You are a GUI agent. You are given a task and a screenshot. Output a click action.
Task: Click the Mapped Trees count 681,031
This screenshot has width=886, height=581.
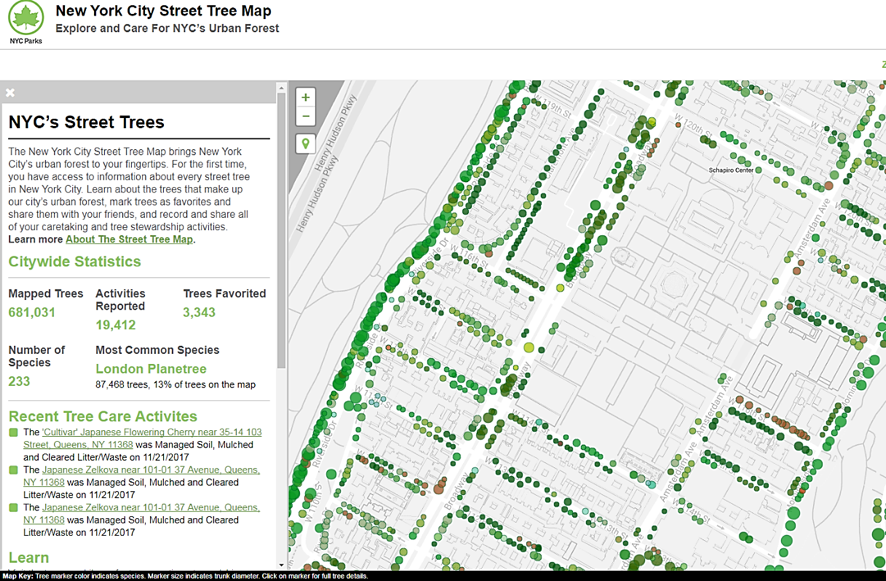point(32,313)
